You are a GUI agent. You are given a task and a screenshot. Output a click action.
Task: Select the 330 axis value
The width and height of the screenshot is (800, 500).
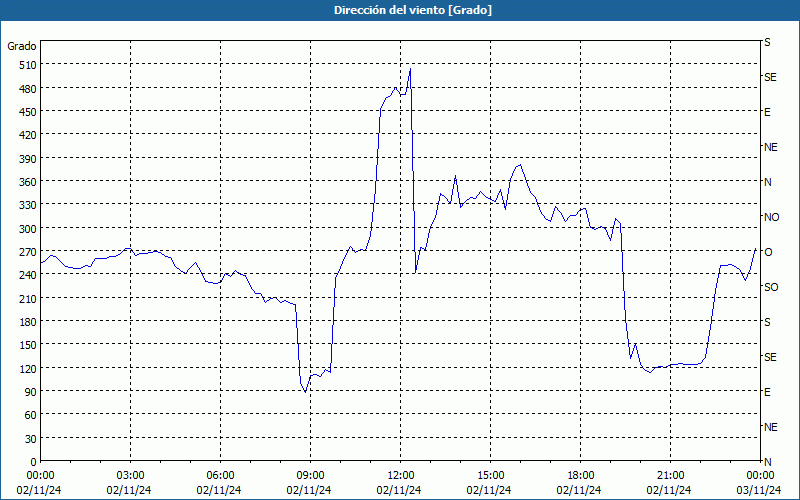(x=28, y=205)
